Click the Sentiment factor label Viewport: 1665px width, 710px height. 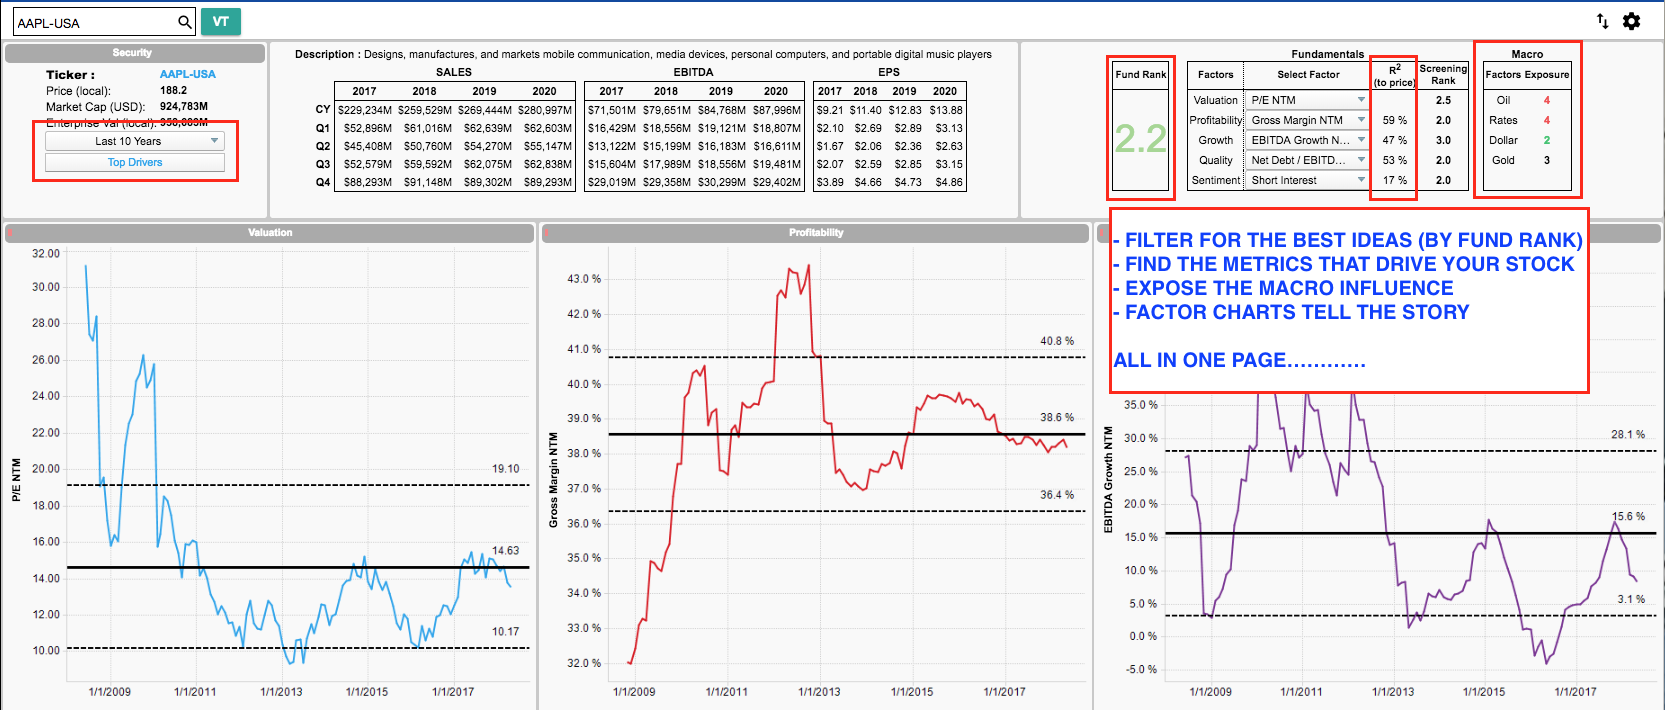pyautogui.click(x=1215, y=180)
